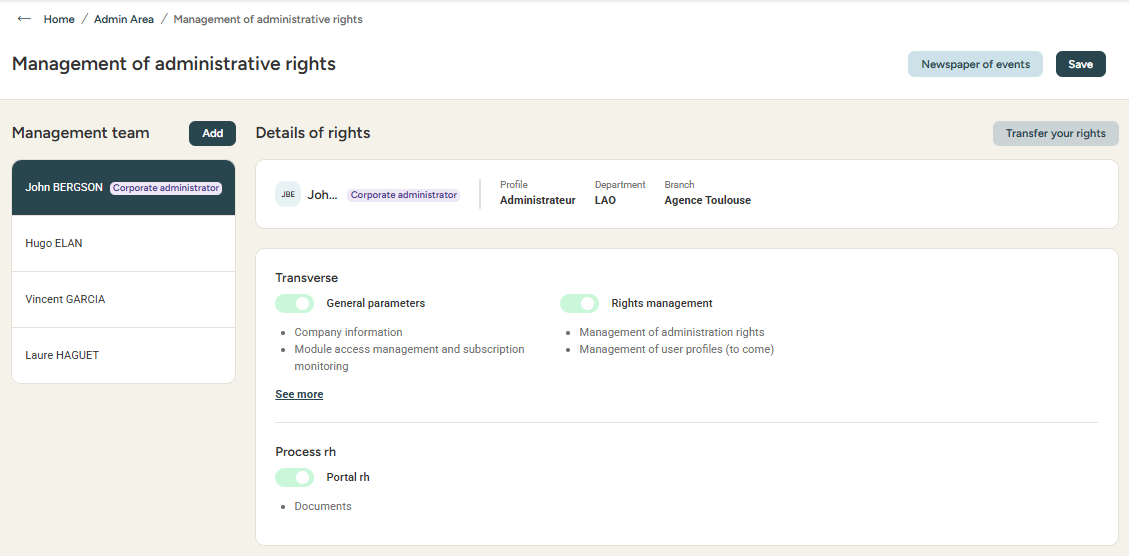
Task: Click Add in Management team
Action: (x=212, y=133)
